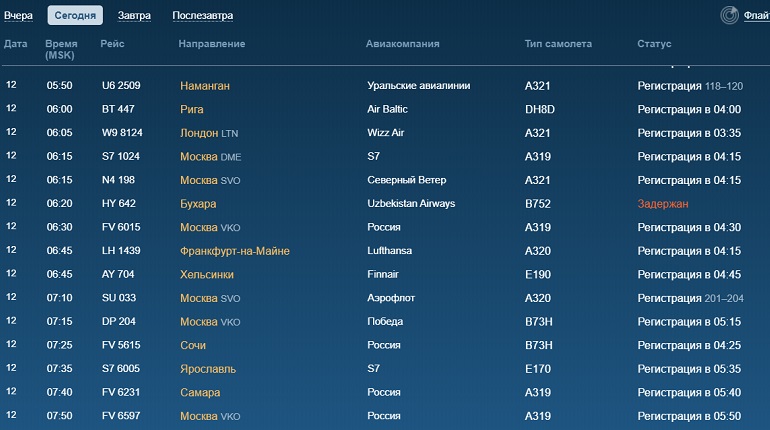This screenshot has width=770, height=430.
Task: Open the Завтра tab
Action: point(134,16)
